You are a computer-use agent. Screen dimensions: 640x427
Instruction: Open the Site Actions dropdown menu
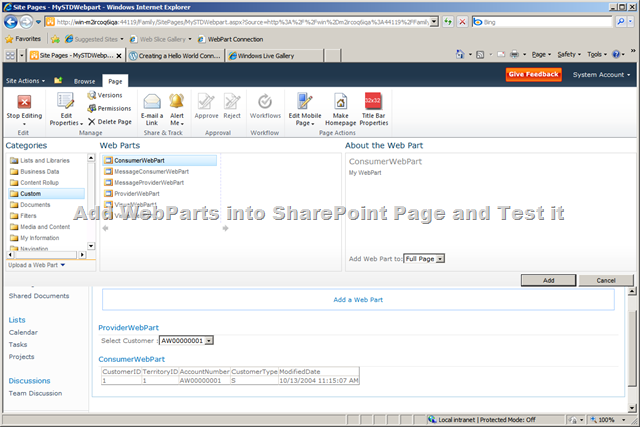pyautogui.click(x=25, y=81)
